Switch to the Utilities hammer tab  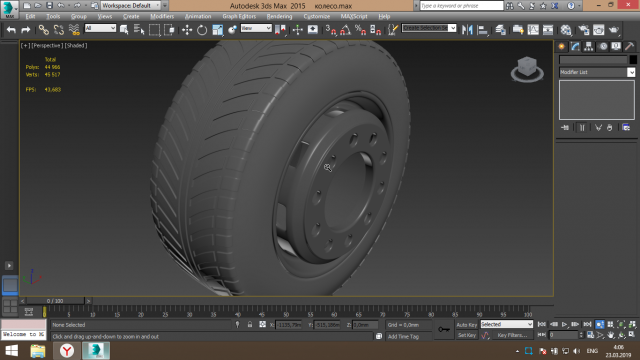pyautogui.click(x=629, y=47)
